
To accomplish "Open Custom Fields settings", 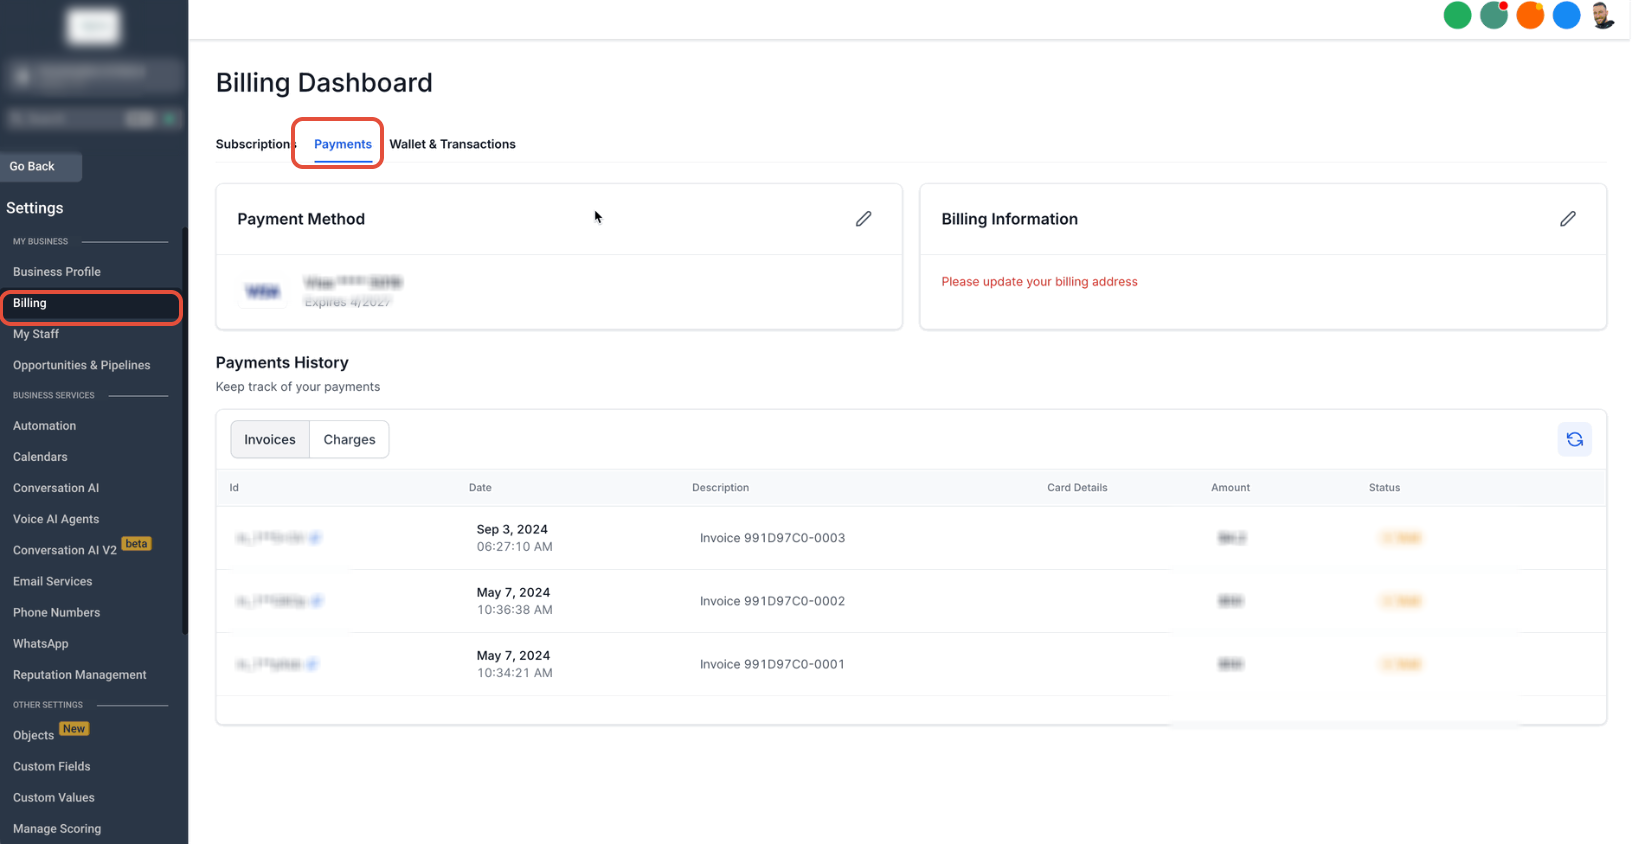I will click(51, 767).
